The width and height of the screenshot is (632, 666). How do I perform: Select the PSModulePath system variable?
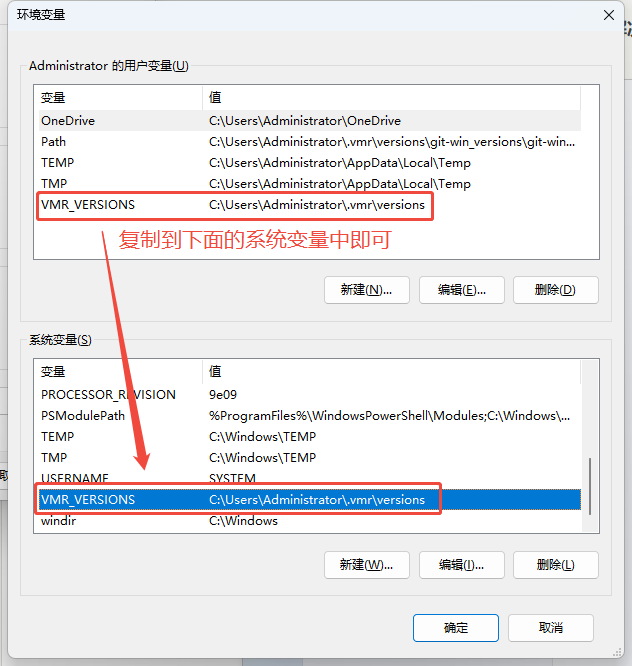(310, 415)
